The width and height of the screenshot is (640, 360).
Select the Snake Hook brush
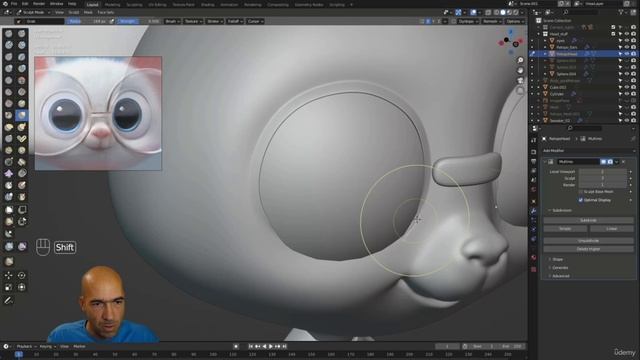click(22, 127)
